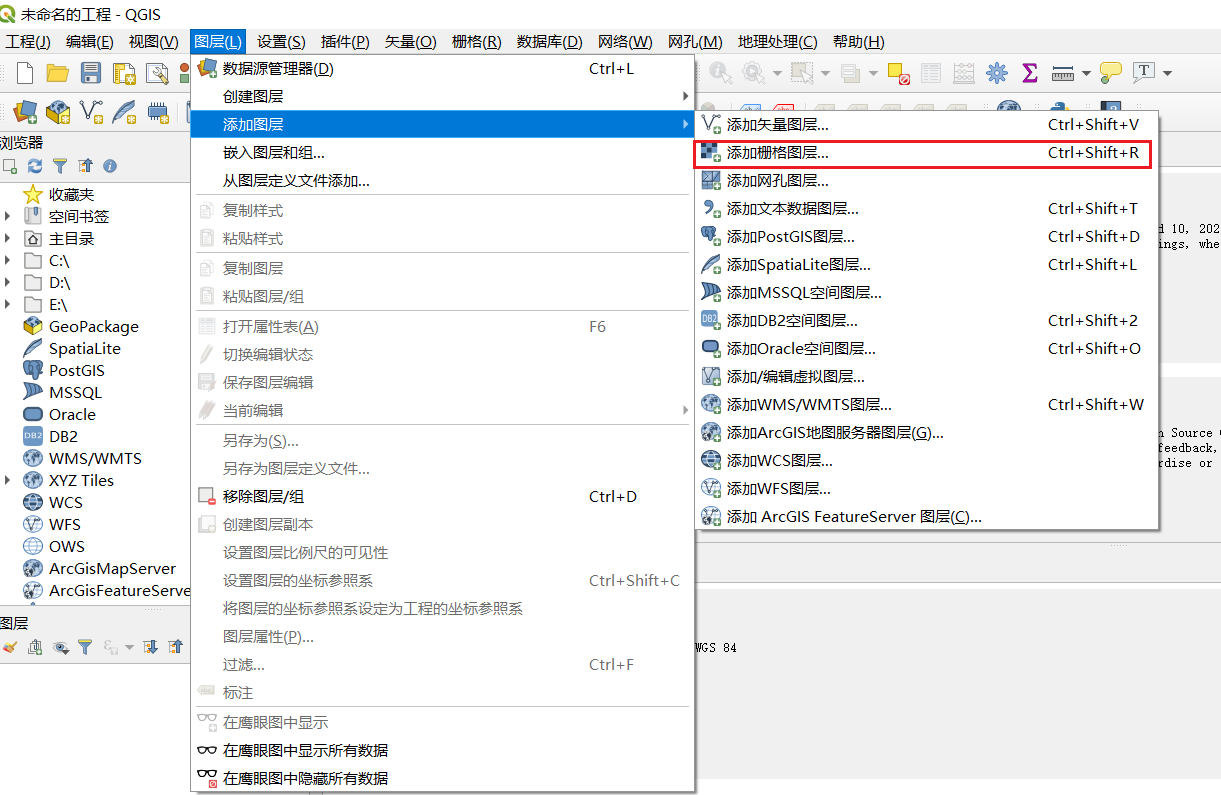The height and width of the screenshot is (795, 1221).
Task: Select 嵌入图层和组... menu entry
Action: pyautogui.click(x=442, y=153)
